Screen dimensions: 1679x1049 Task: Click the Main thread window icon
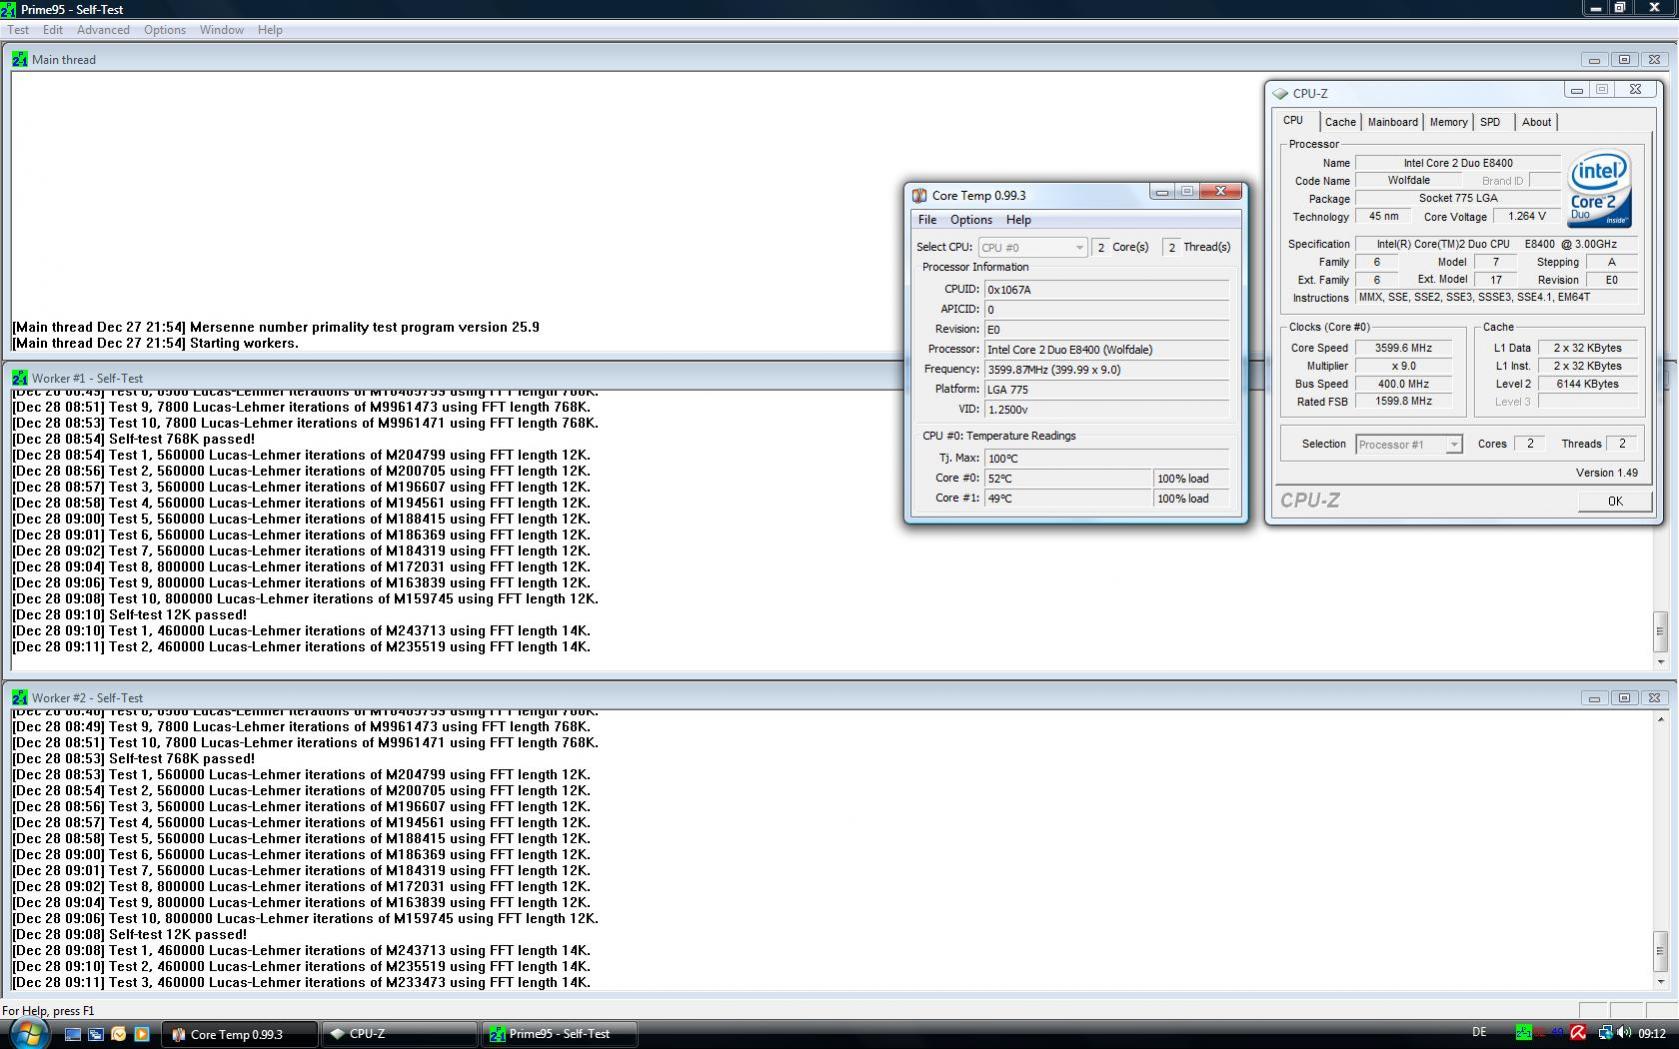(20, 59)
